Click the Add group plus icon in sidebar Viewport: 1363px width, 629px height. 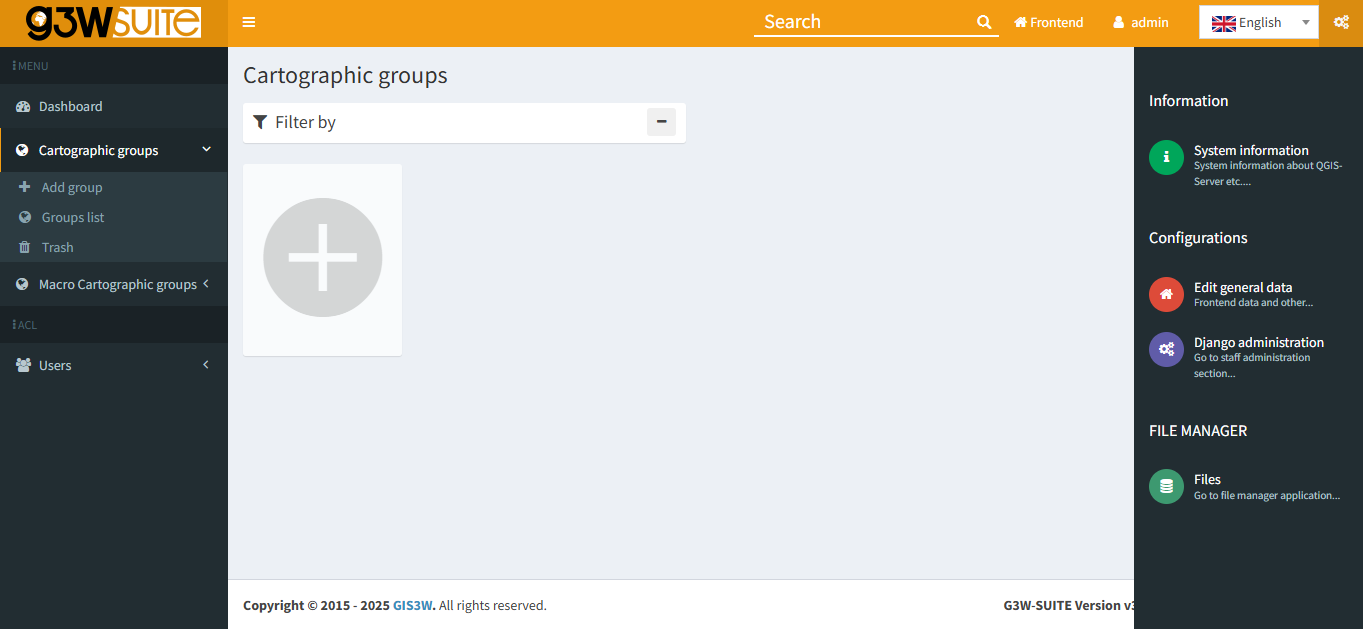pyautogui.click(x=25, y=187)
